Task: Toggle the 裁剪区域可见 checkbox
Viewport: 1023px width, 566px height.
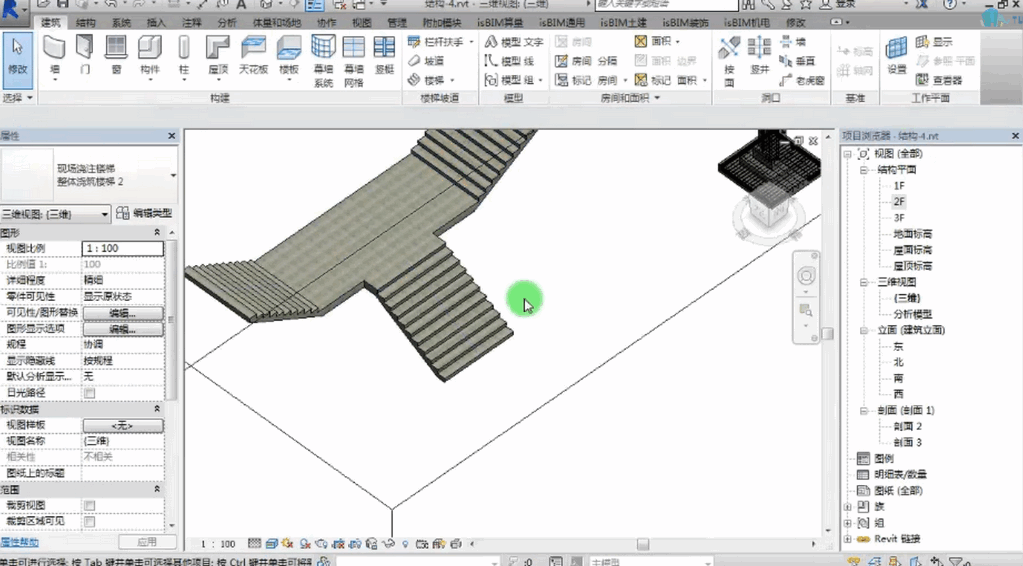Action: tap(89, 522)
